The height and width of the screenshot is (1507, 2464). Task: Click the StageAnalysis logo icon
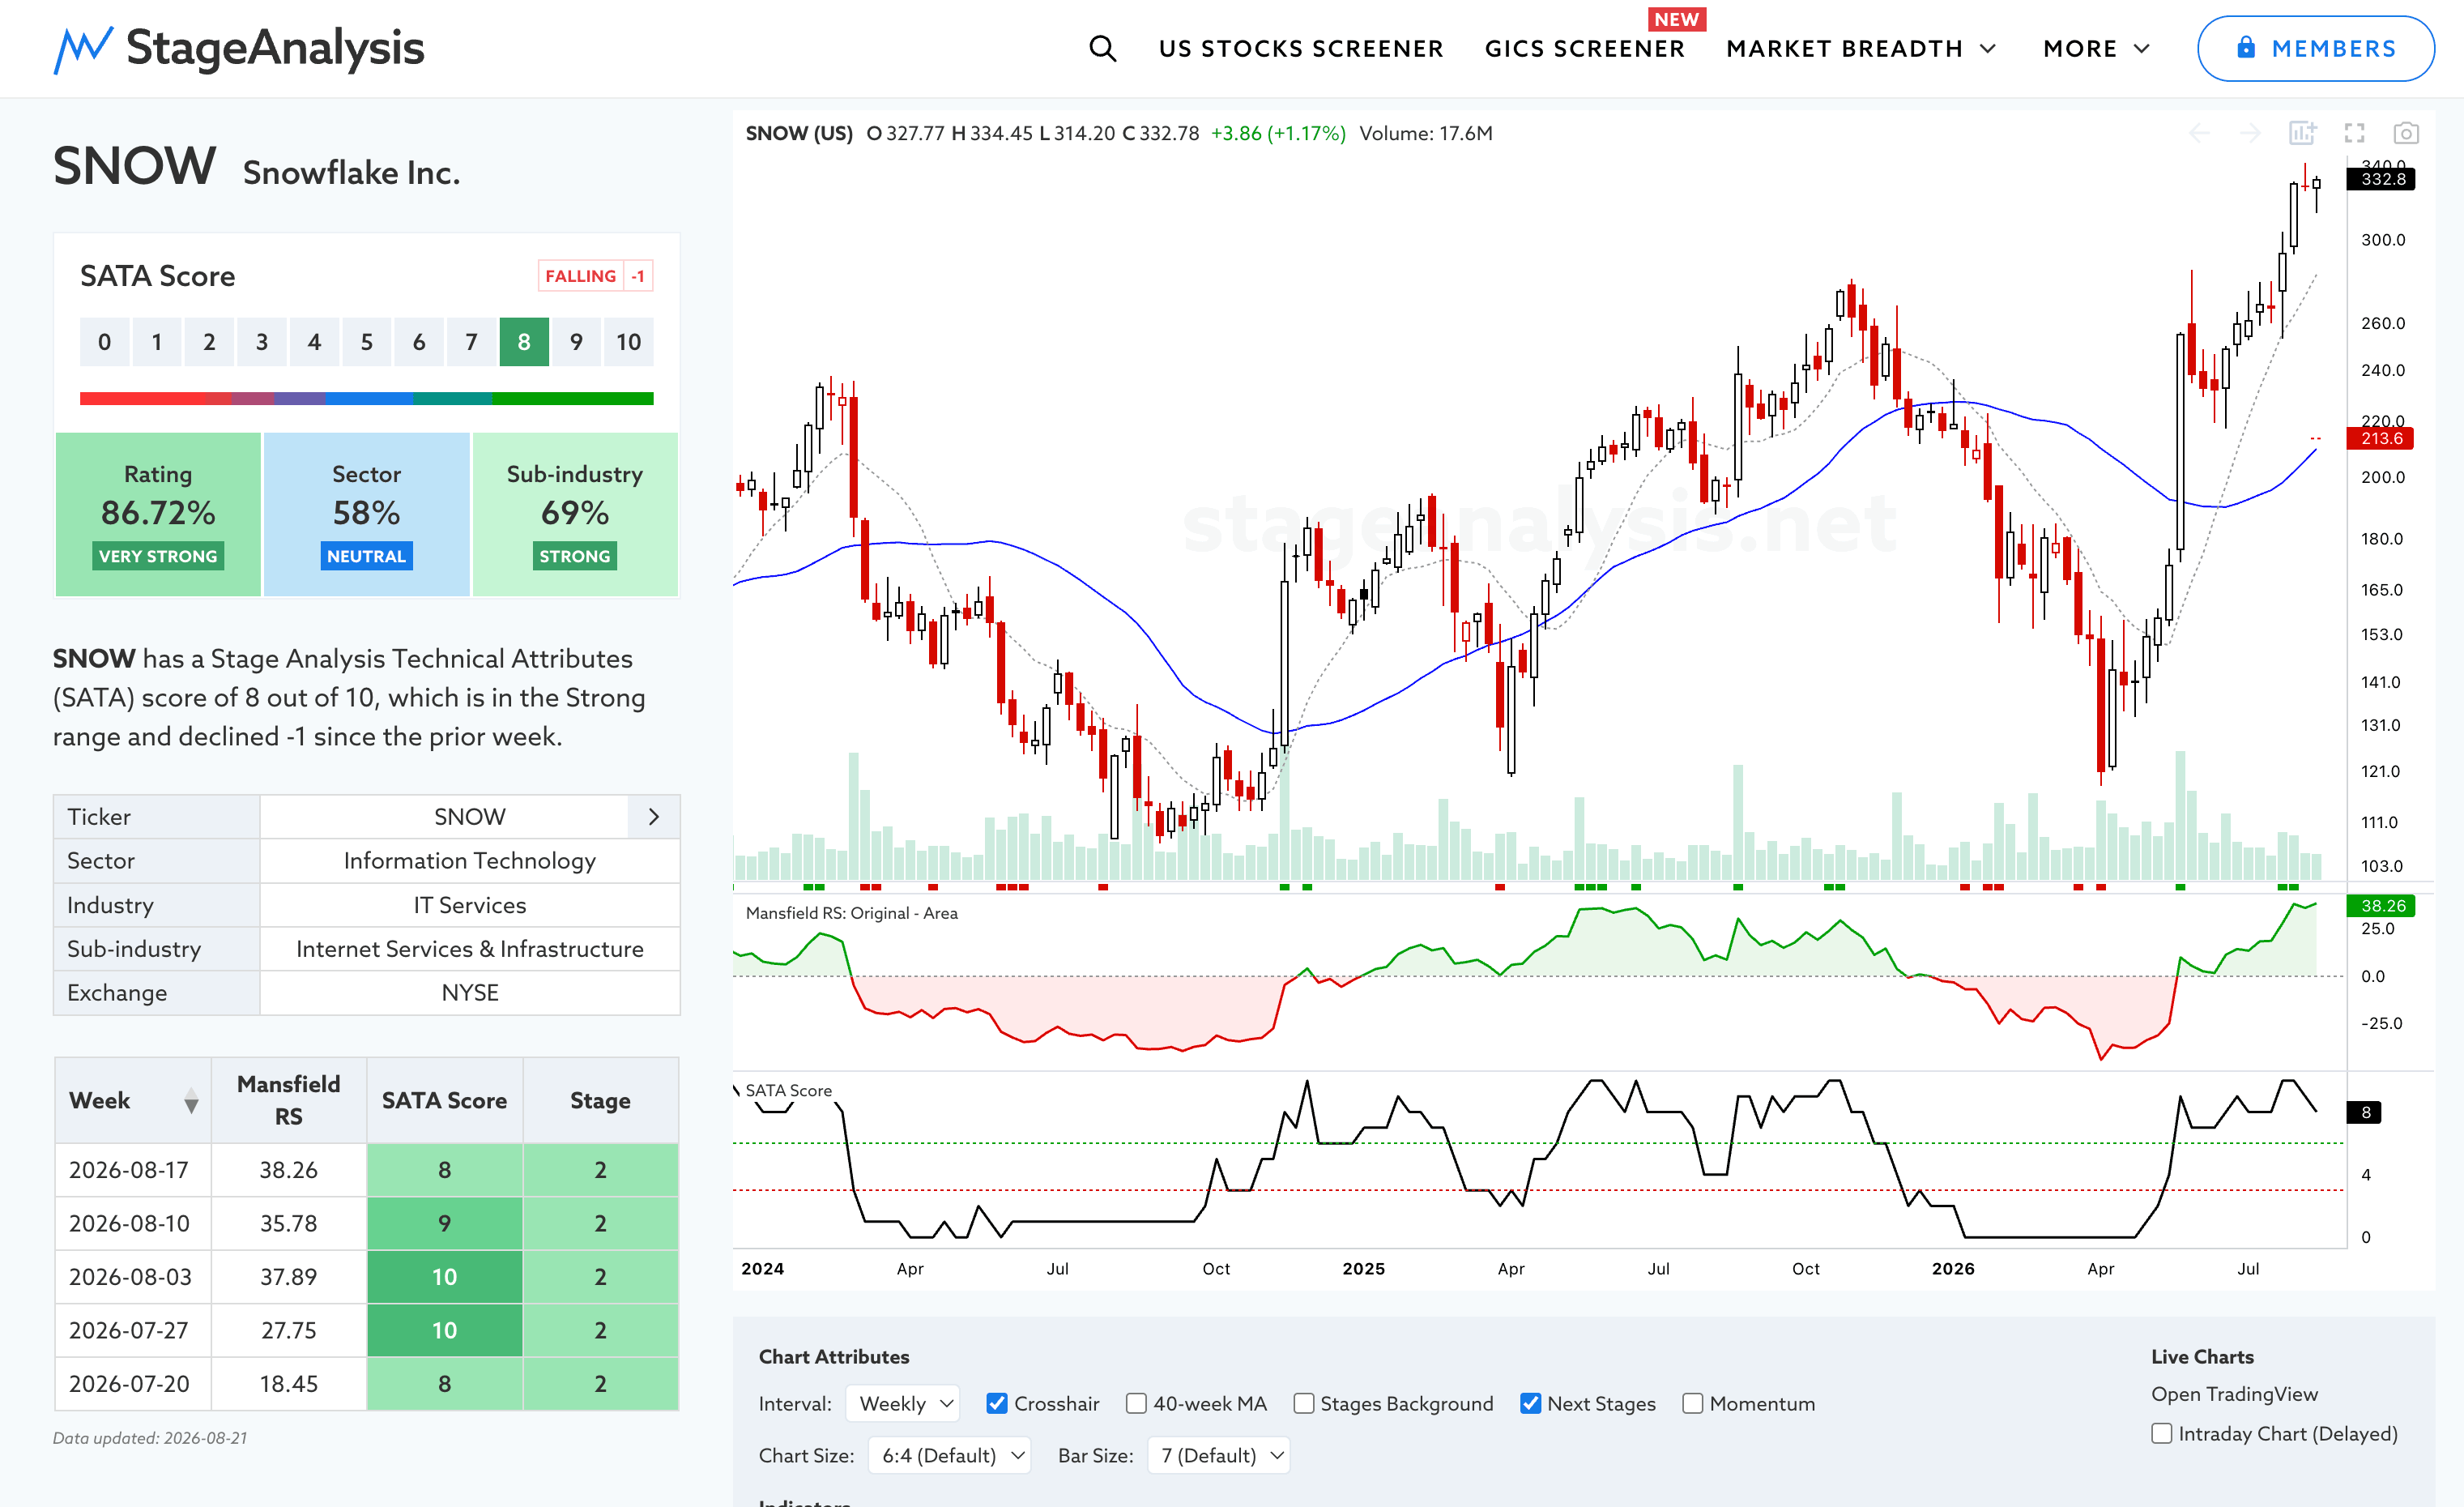click(x=82, y=49)
